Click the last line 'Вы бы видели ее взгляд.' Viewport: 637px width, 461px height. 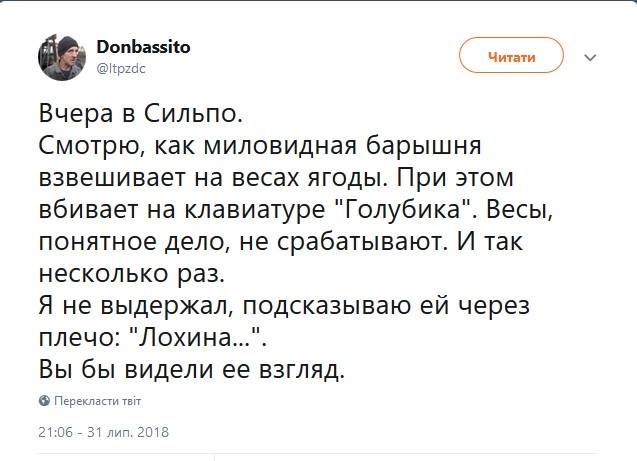(x=192, y=370)
